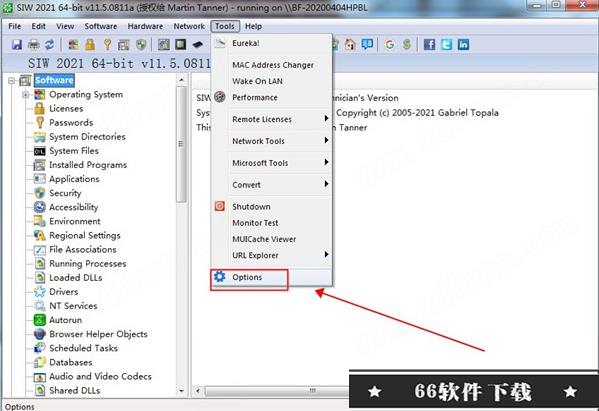Click the Print toolbar icon

tap(34, 45)
